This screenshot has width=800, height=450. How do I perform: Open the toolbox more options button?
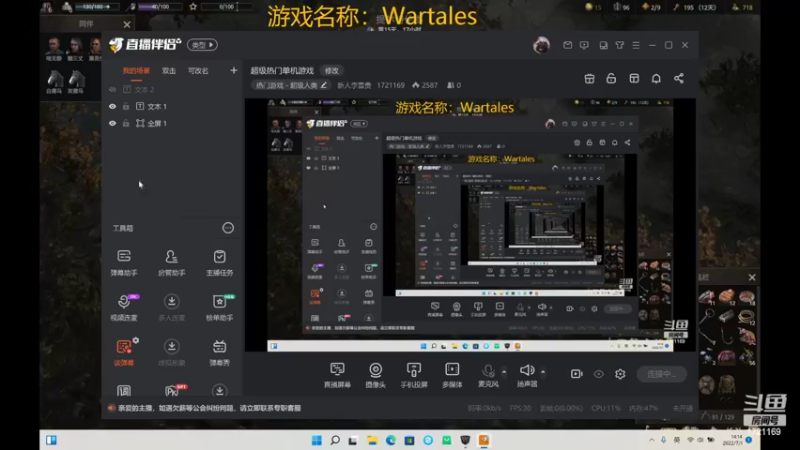click(x=228, y=228)
